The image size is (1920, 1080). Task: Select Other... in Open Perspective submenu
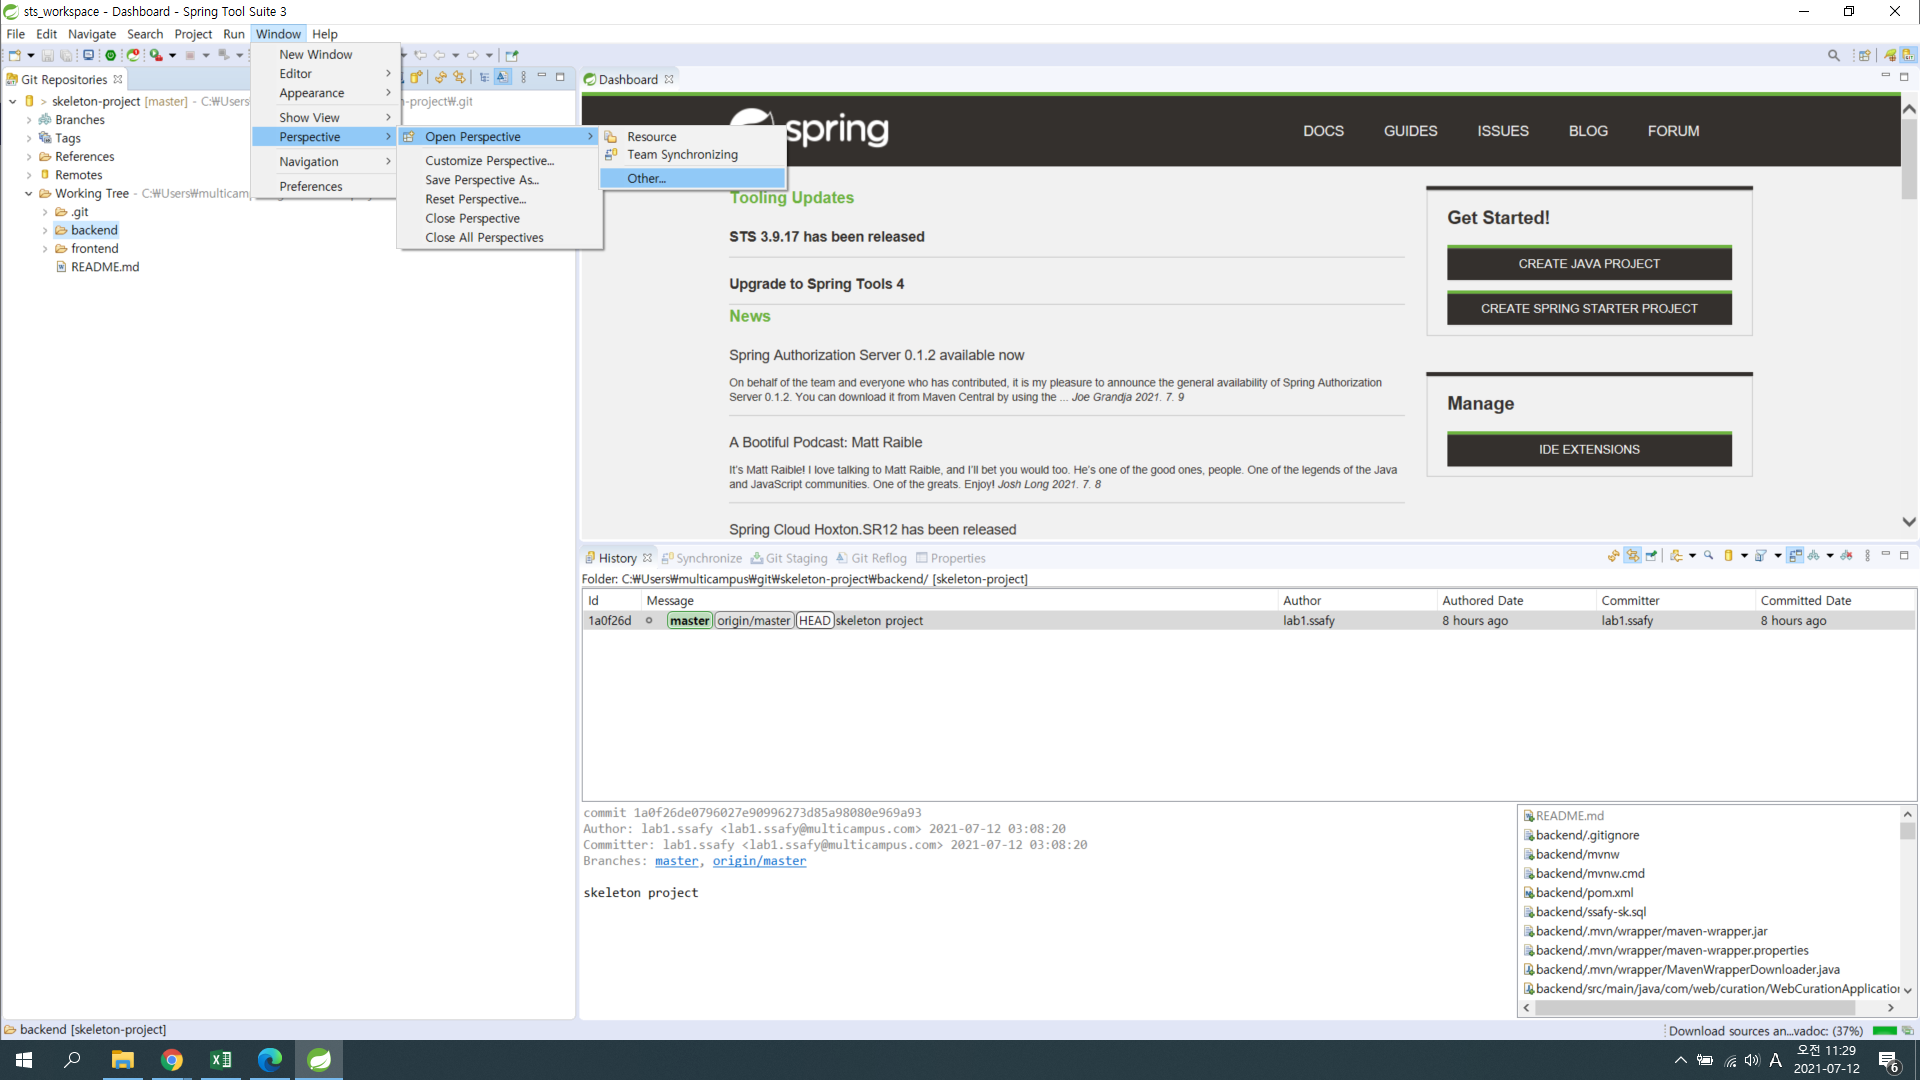point(646,178)
